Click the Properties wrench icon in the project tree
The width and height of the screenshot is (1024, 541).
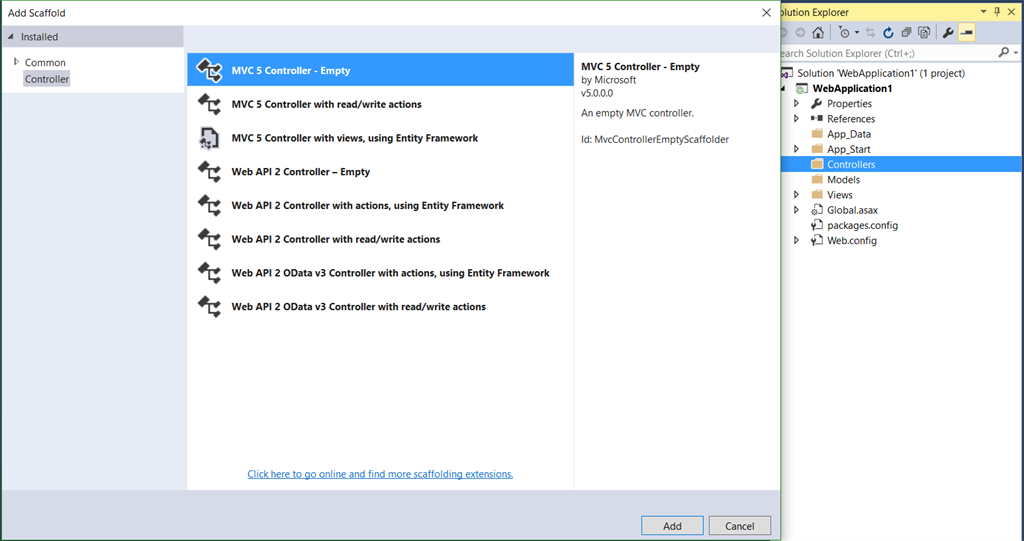817,103
